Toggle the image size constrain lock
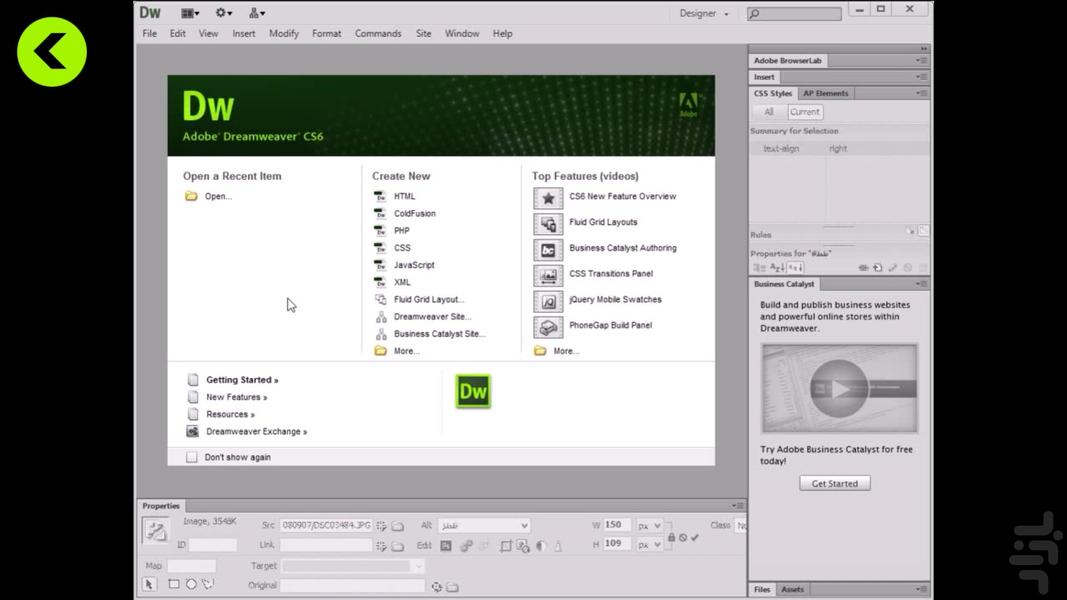 671,537
